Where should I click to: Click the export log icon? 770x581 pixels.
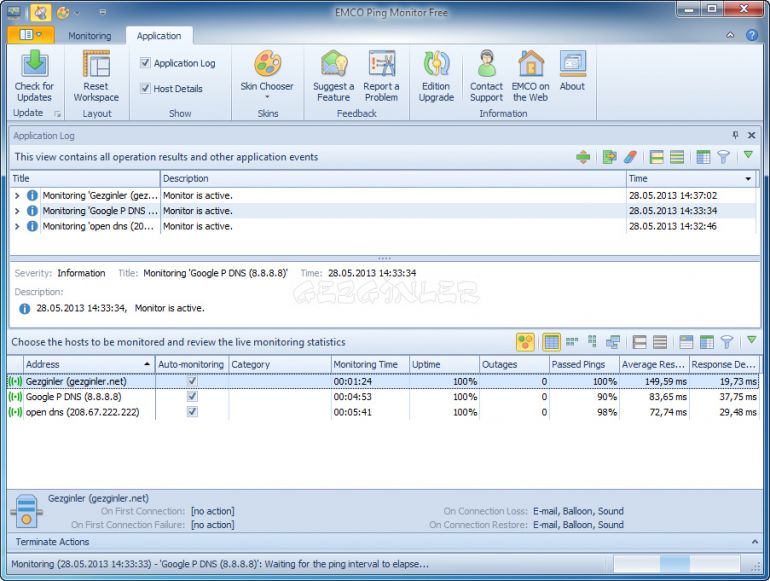pos(609,157)
